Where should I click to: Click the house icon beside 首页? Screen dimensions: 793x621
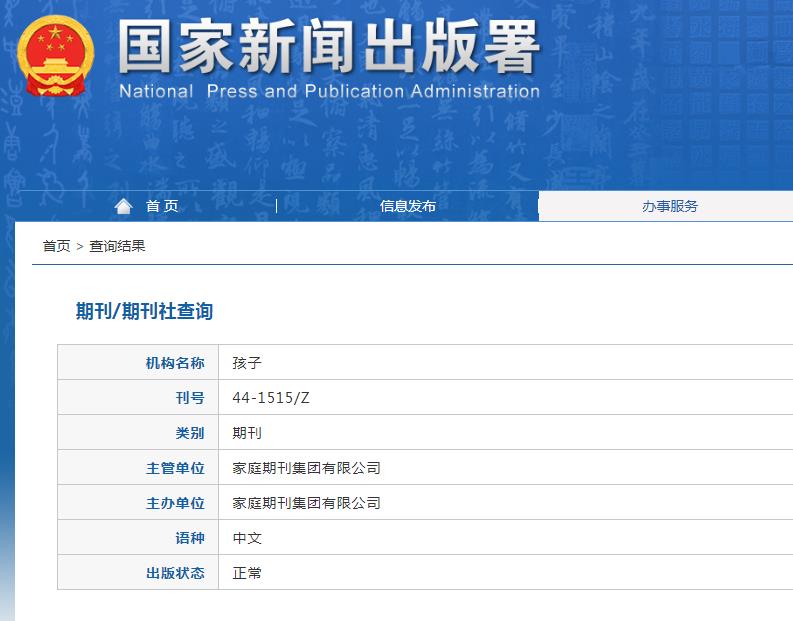[123, 206]
